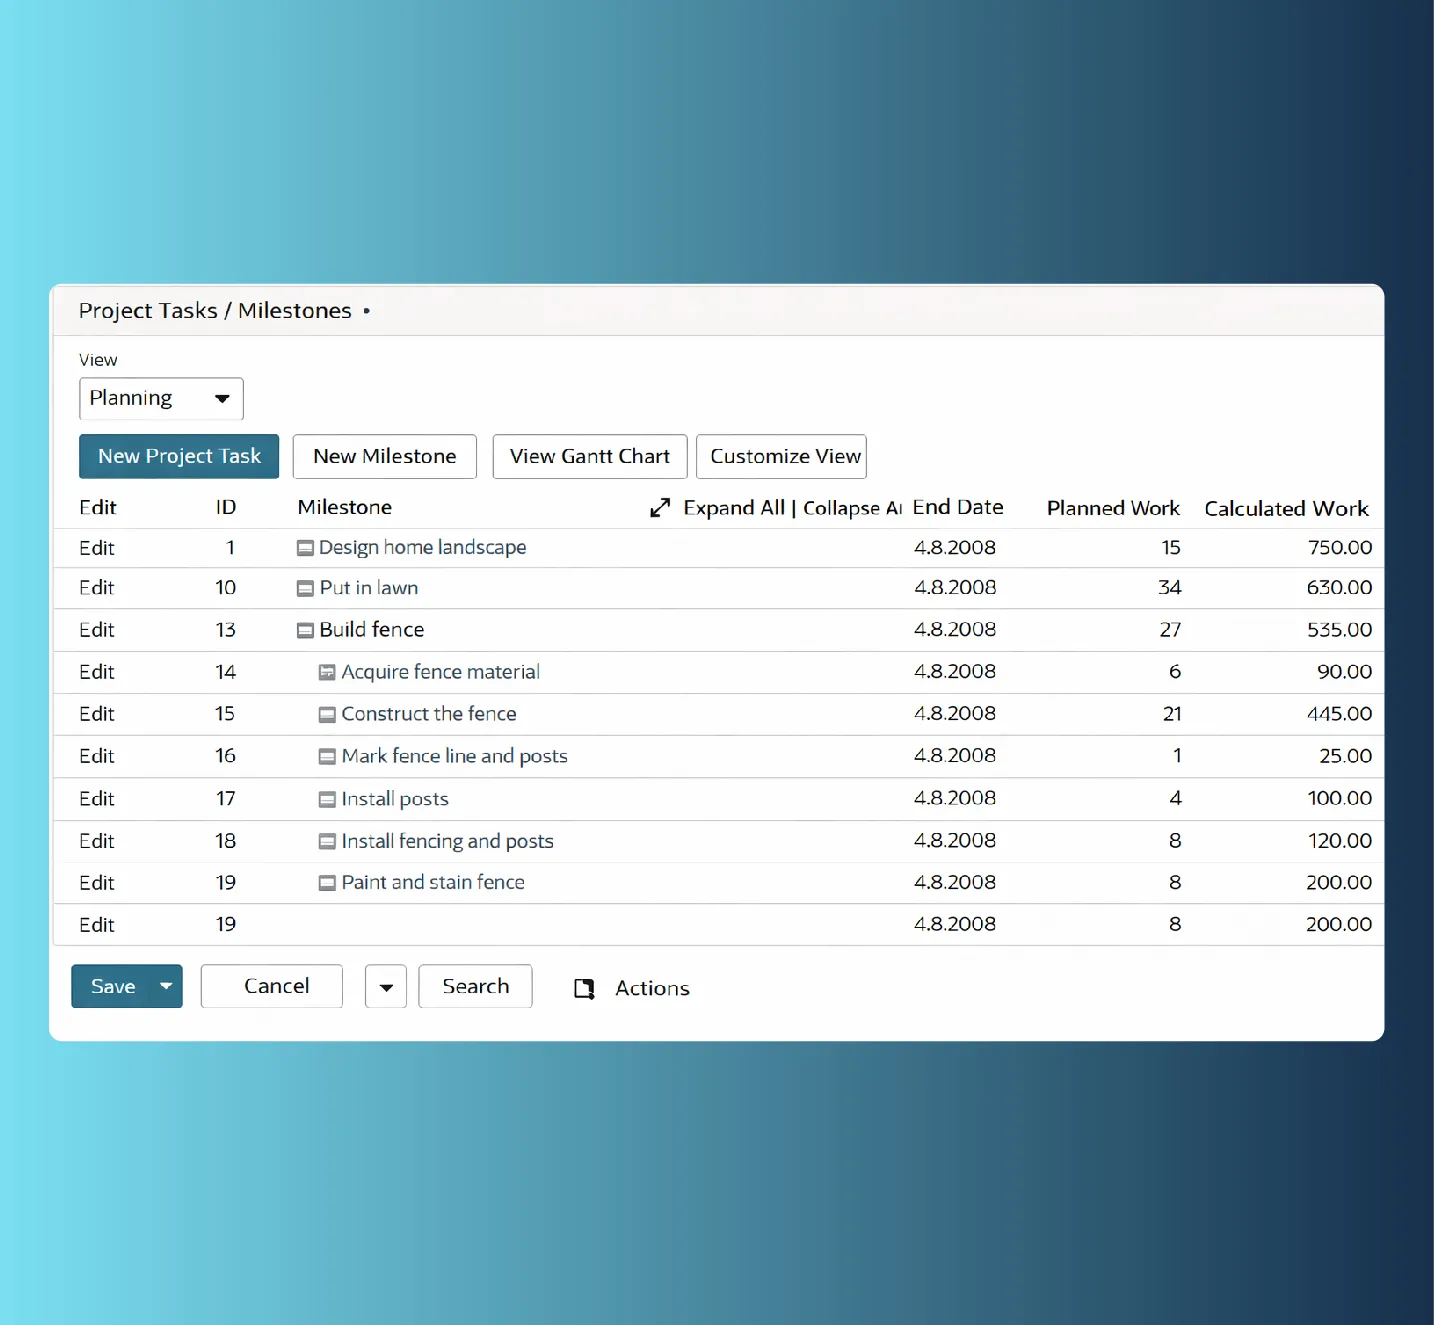Open the Acquire fence material task
The image size is (1434, 1325).
coord(440,672)
